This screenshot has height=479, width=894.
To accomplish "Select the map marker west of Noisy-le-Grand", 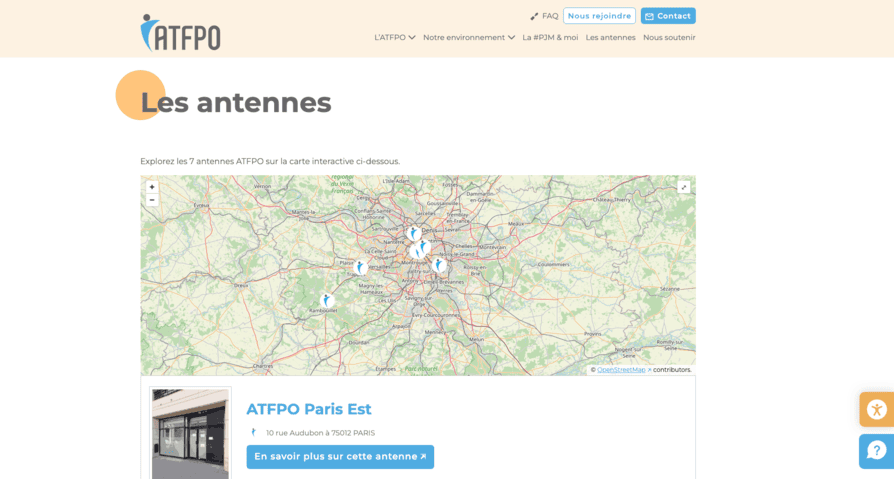I will click(424, 246).
